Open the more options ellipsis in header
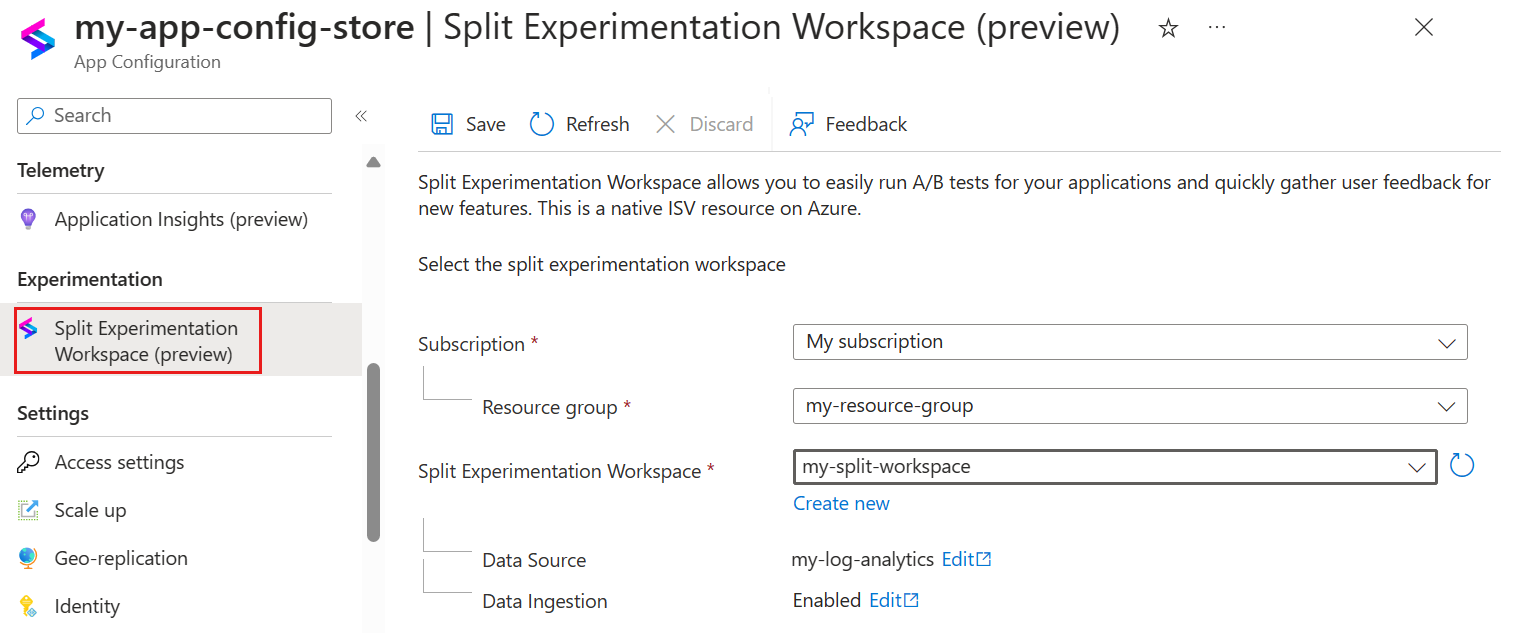 (x=1217, y=28)
